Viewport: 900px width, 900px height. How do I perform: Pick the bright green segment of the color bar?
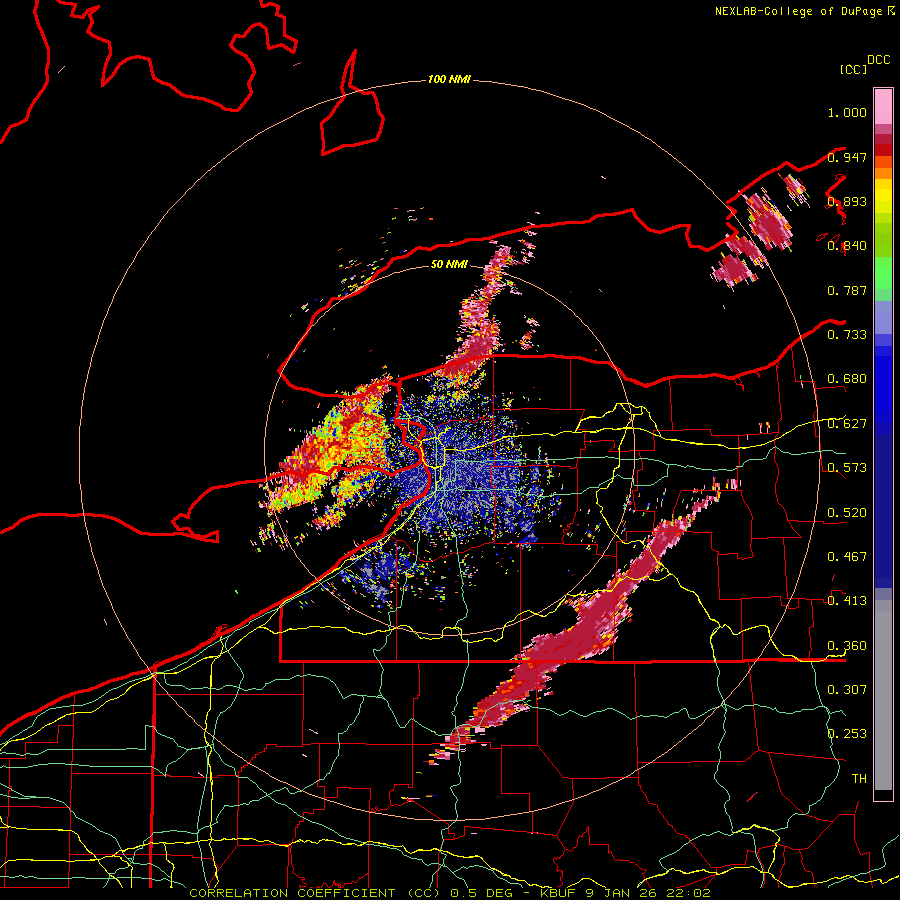point(883,272)
